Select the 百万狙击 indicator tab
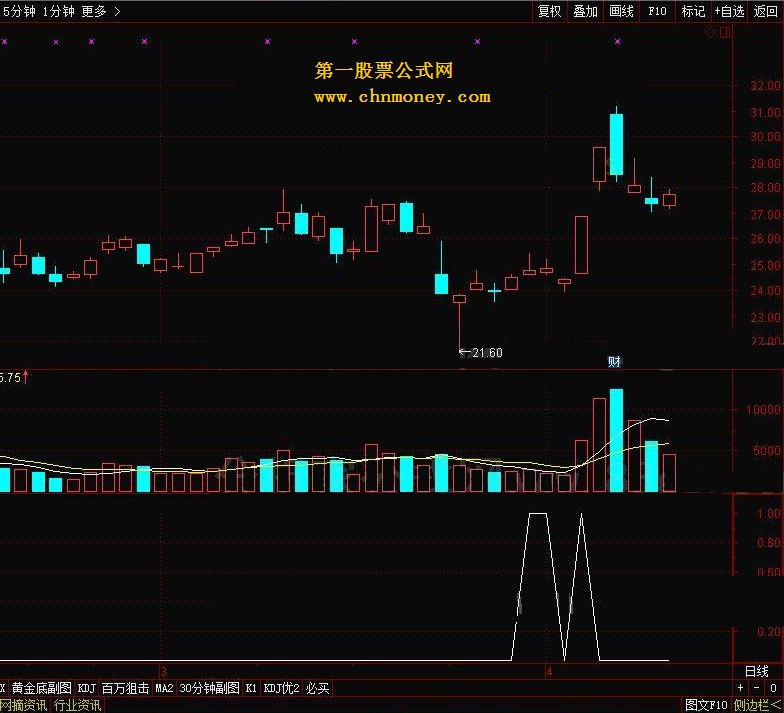Image resolution: width=784 pixels, height=713 pixels. tap(125, 688)
